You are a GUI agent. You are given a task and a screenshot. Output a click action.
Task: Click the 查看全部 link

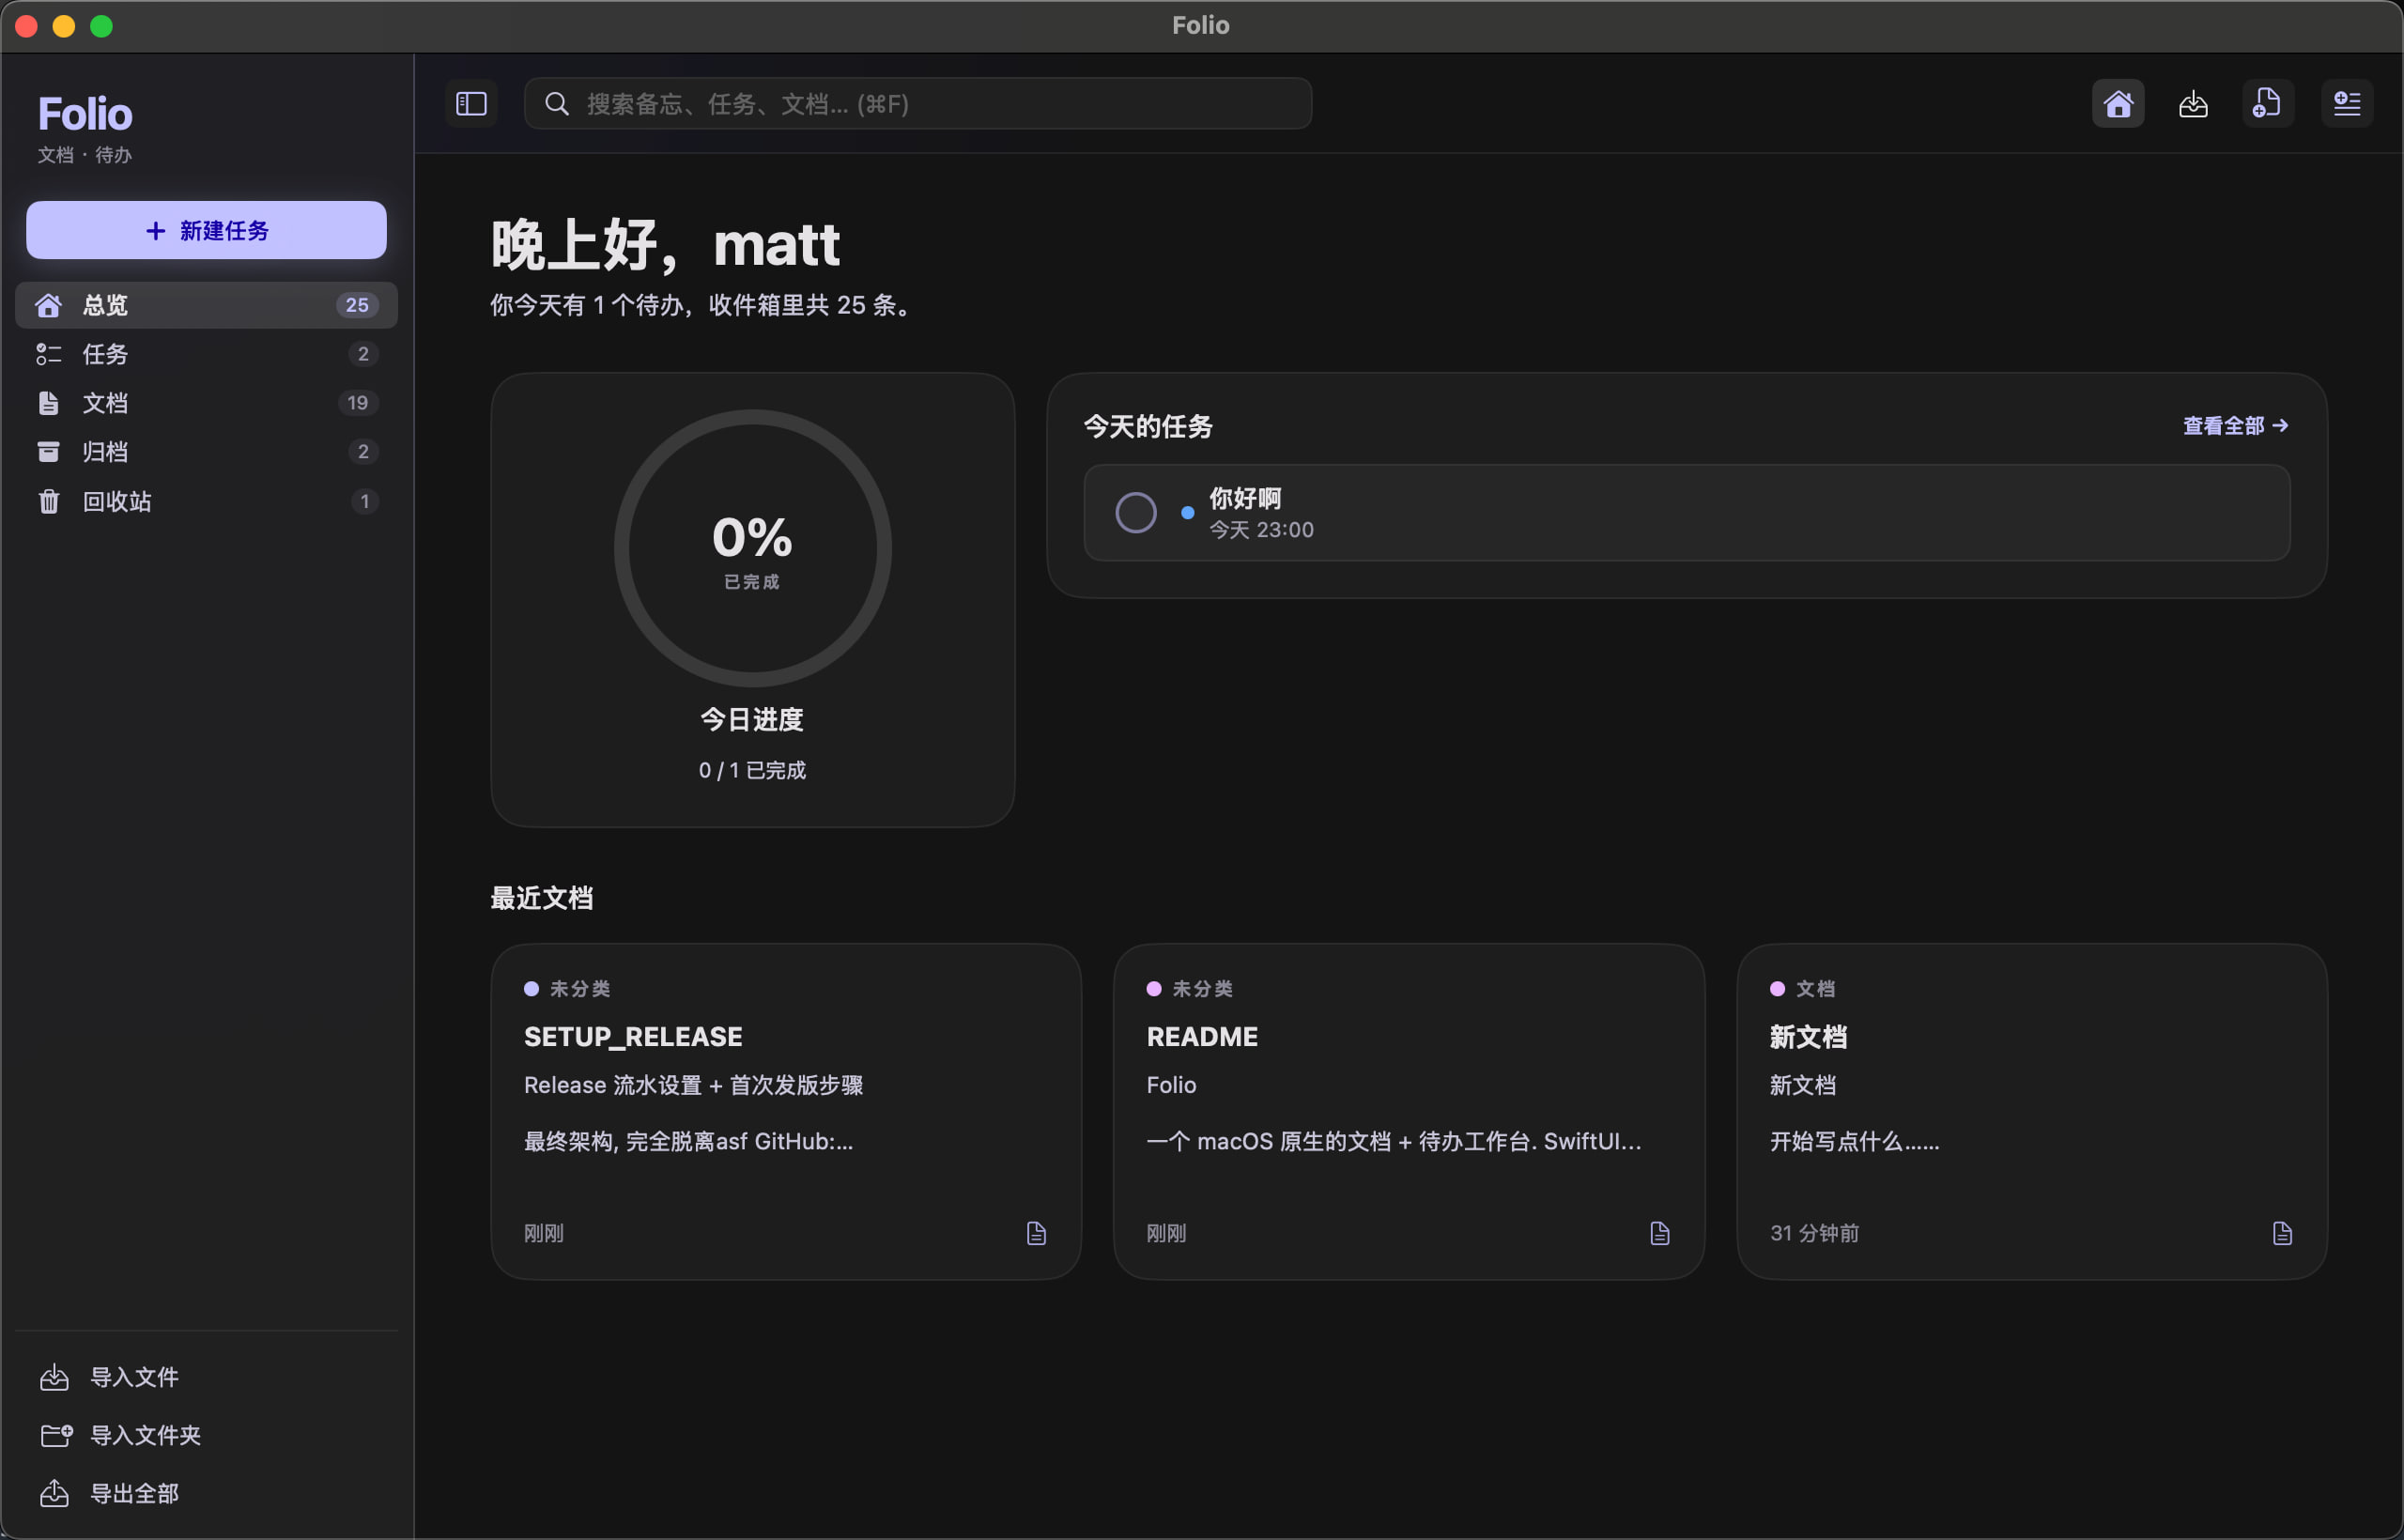(x=2235, y=426)
